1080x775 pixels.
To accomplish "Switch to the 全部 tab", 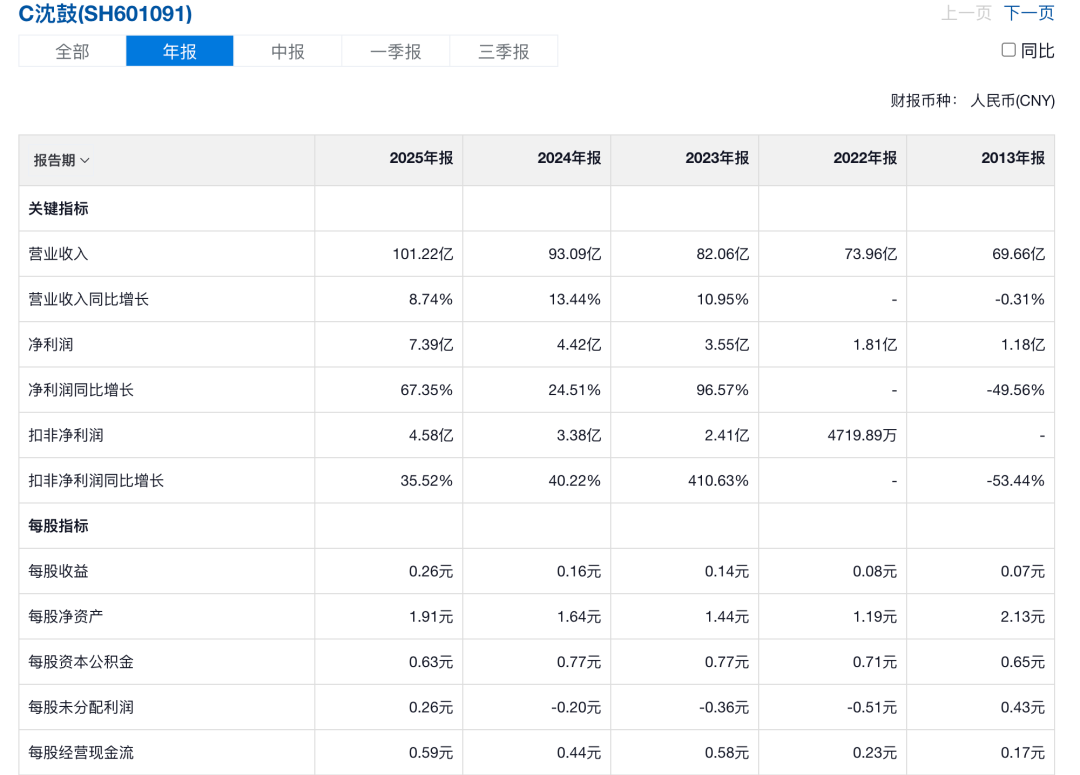I will coord(72,52).
